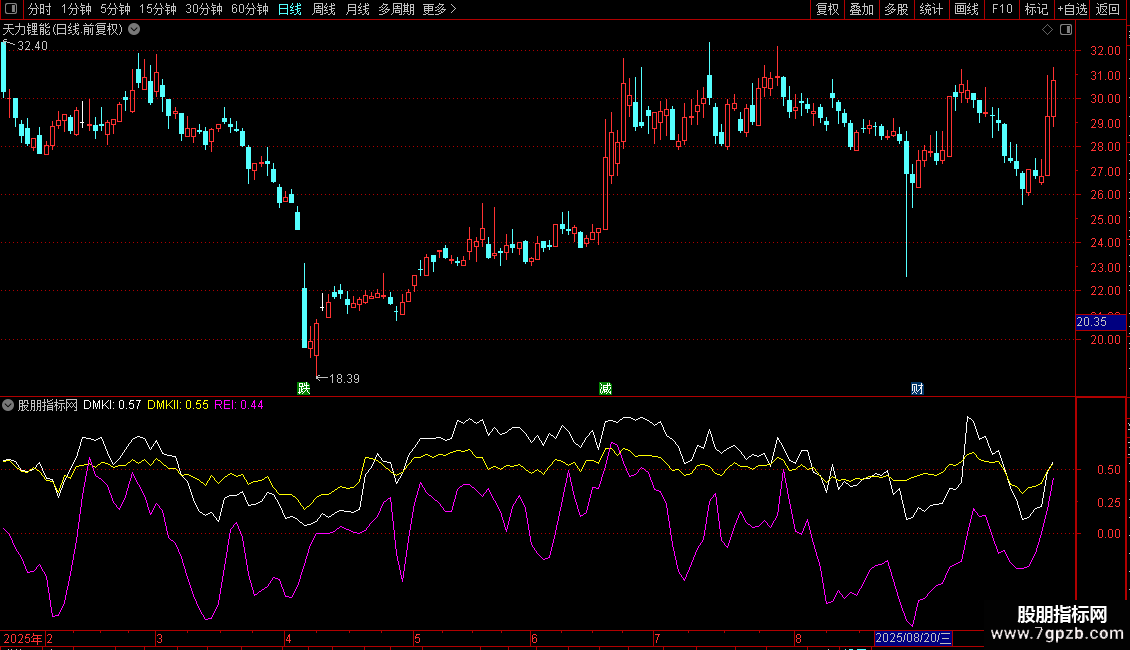The image size is (1130, 650).
Task: Click the green 减 event marker
Action: 605,388
